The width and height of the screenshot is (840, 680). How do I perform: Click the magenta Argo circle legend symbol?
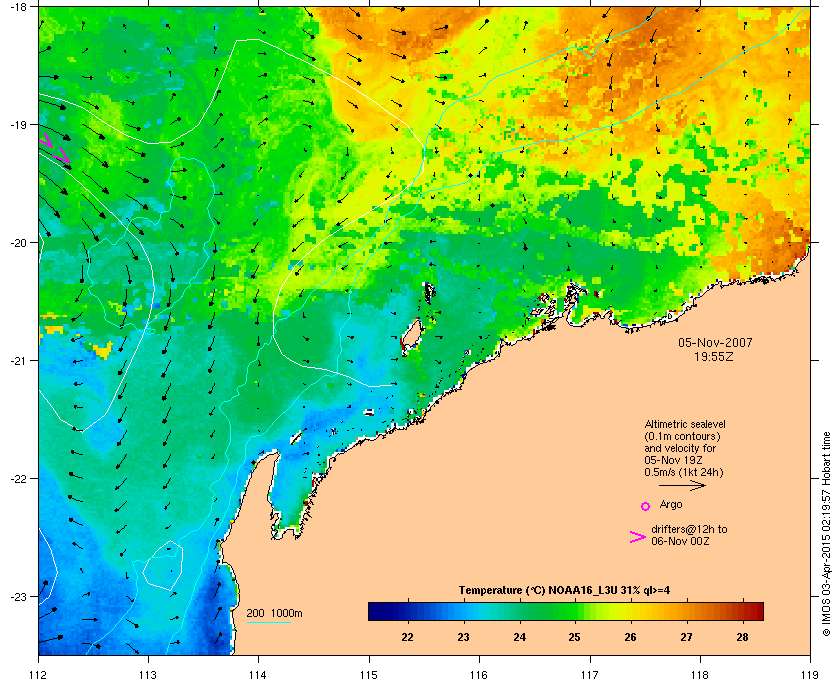(x=646, y=506)
